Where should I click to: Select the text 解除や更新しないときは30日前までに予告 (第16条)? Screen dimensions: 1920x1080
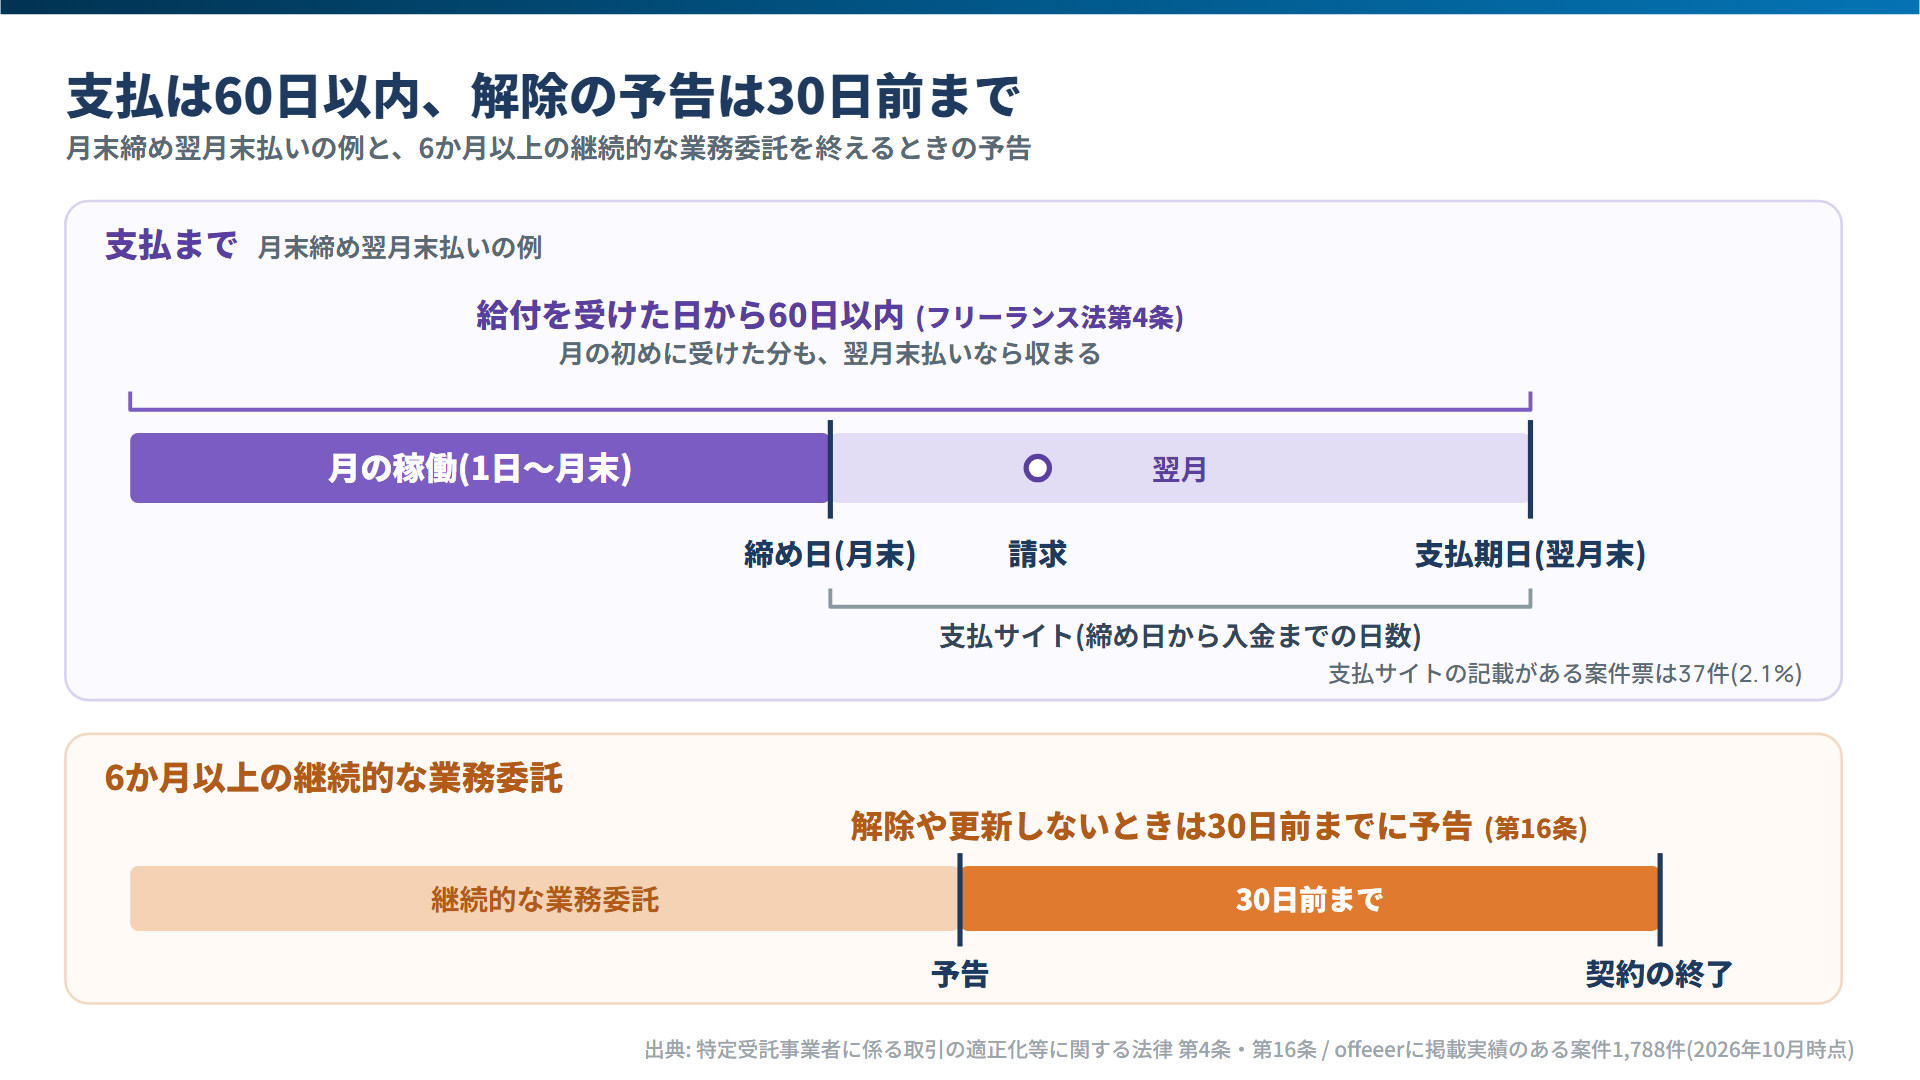(1219, 827)
